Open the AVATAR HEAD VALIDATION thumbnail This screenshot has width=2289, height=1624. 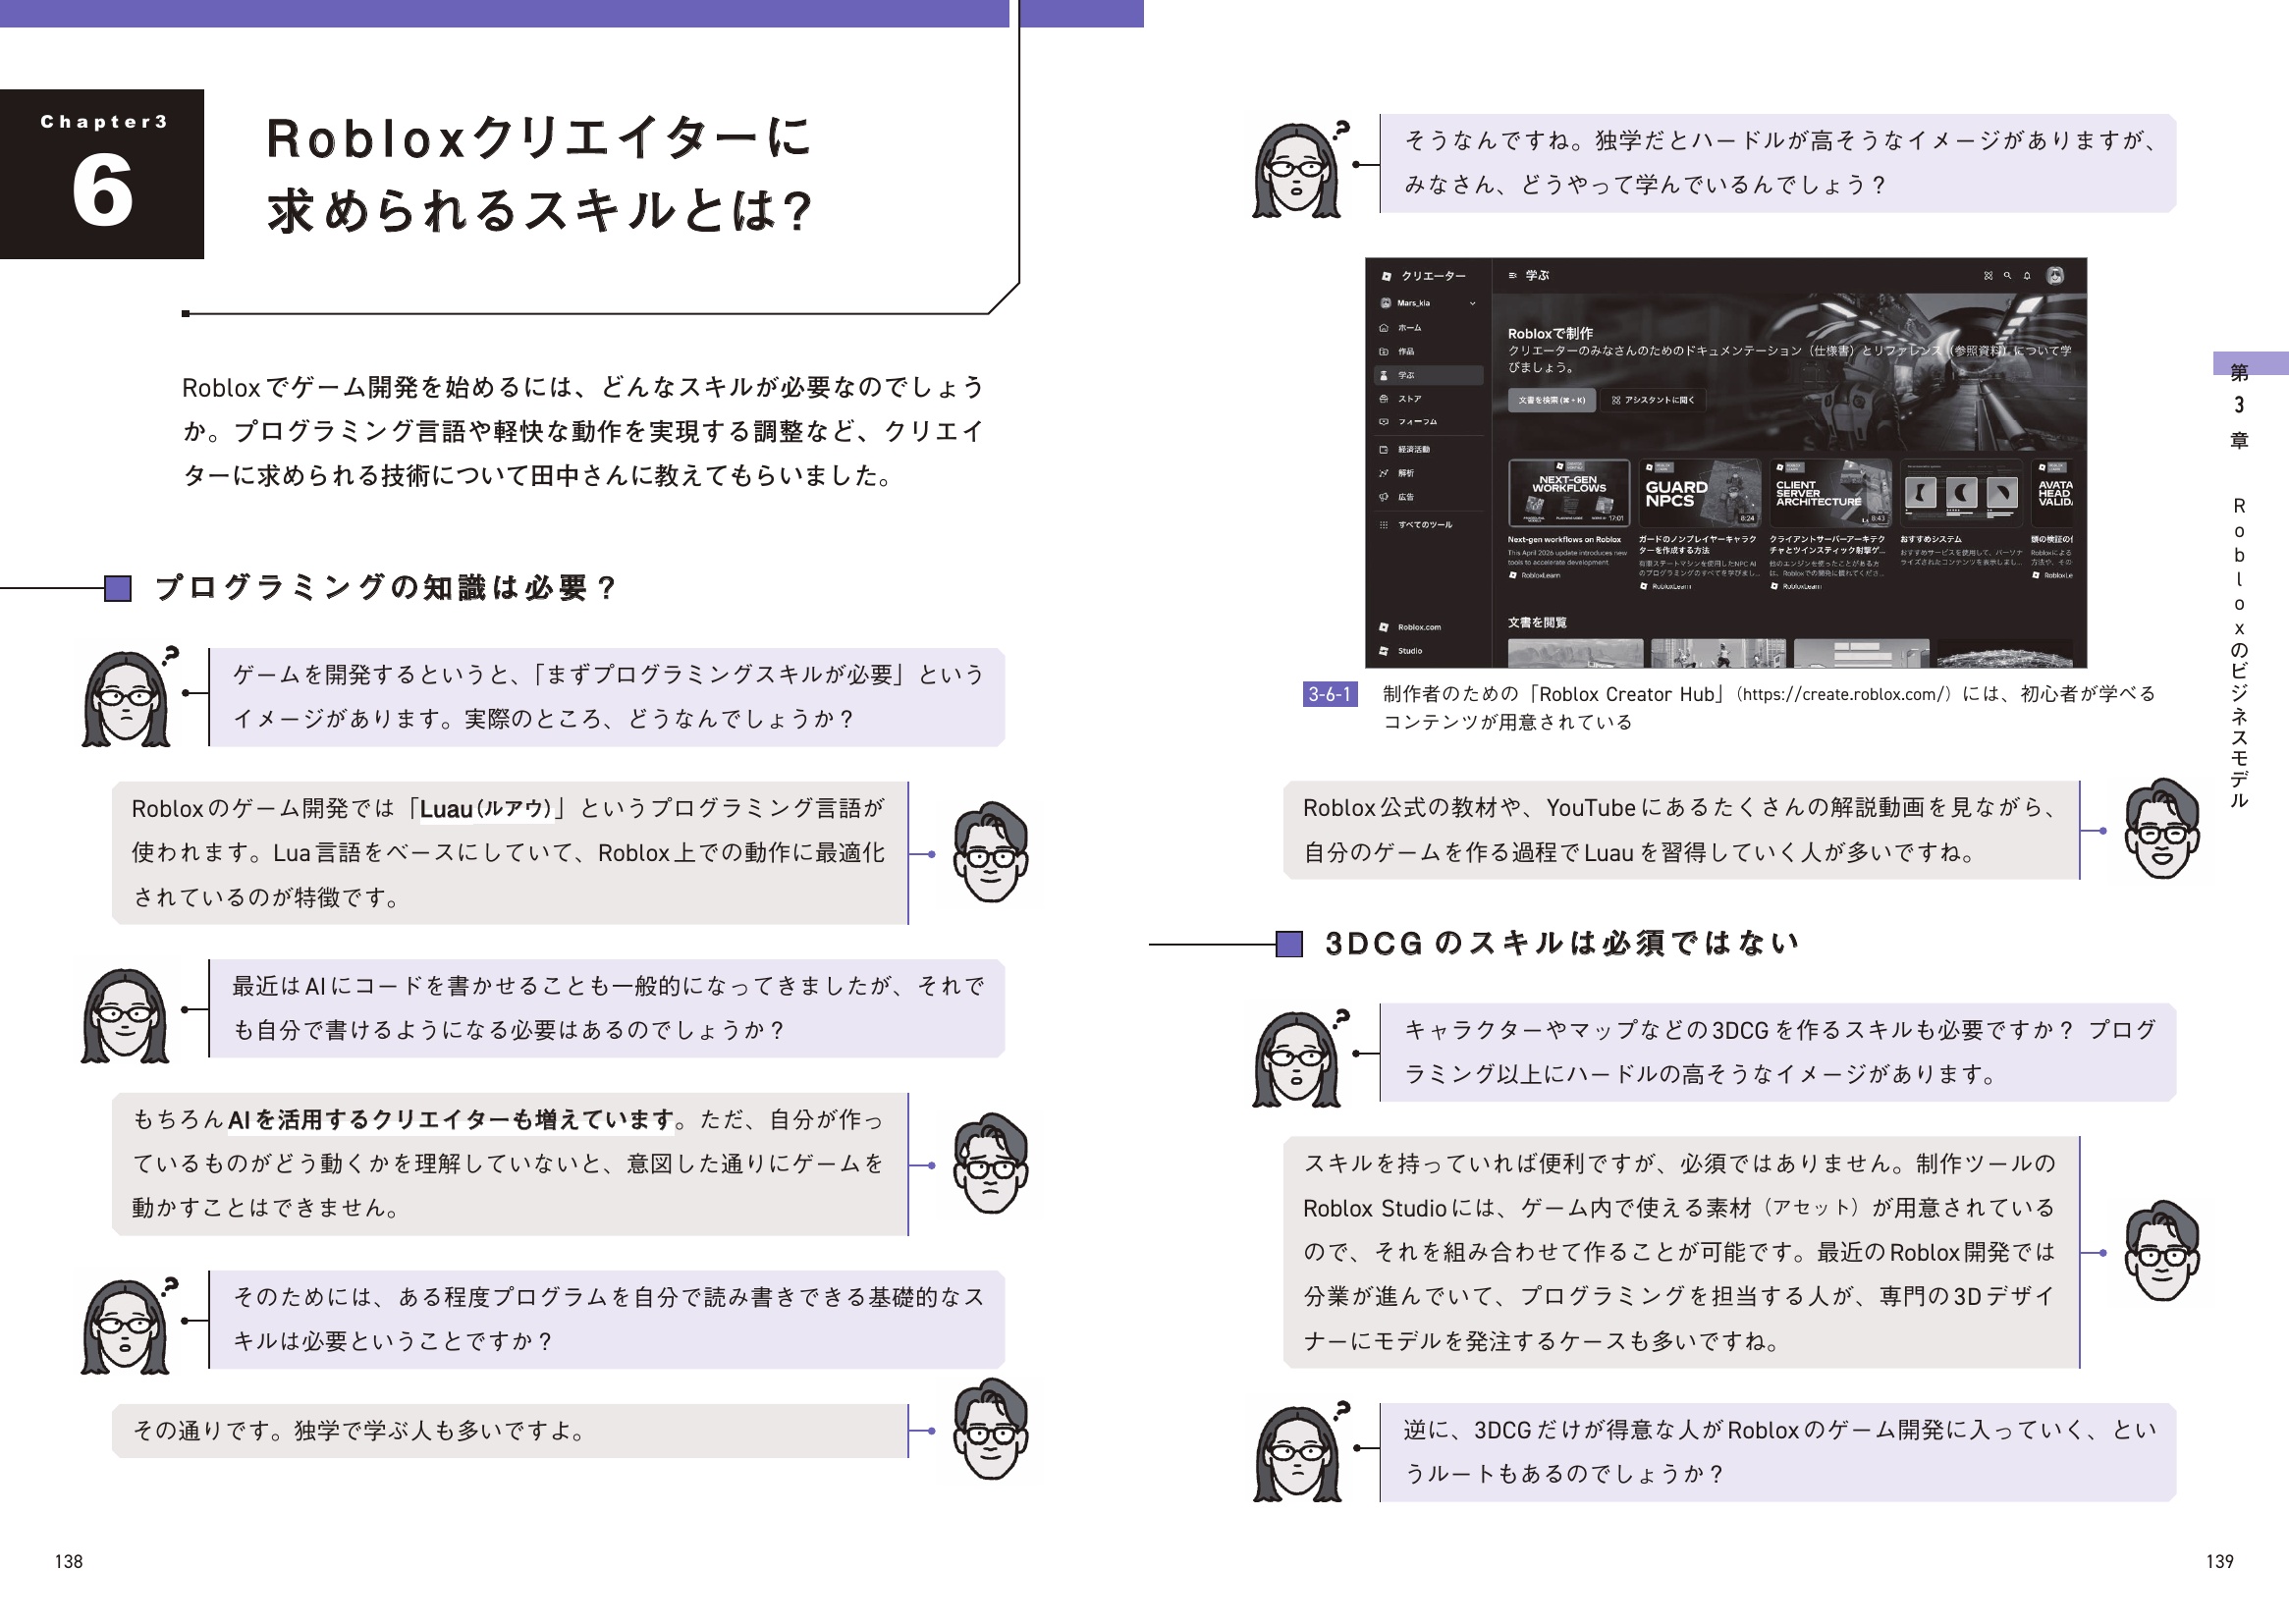[2052, 493]
